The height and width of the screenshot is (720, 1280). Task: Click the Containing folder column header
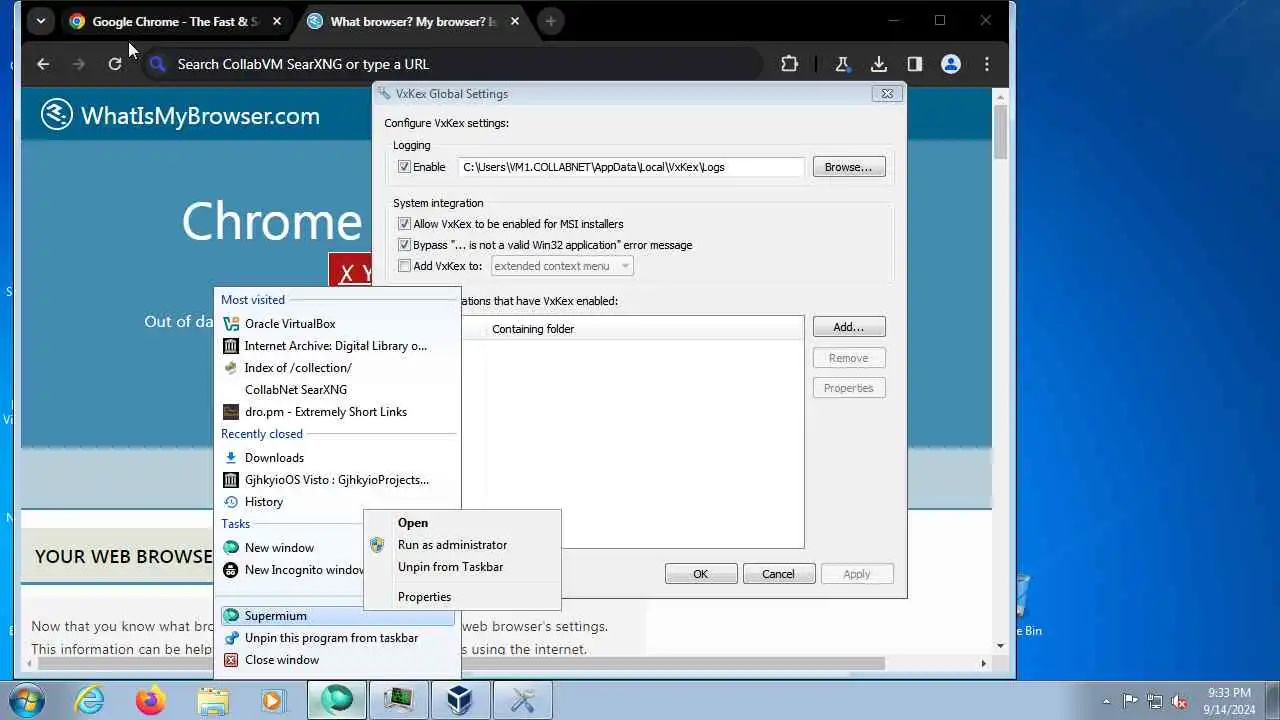[644, 329]
